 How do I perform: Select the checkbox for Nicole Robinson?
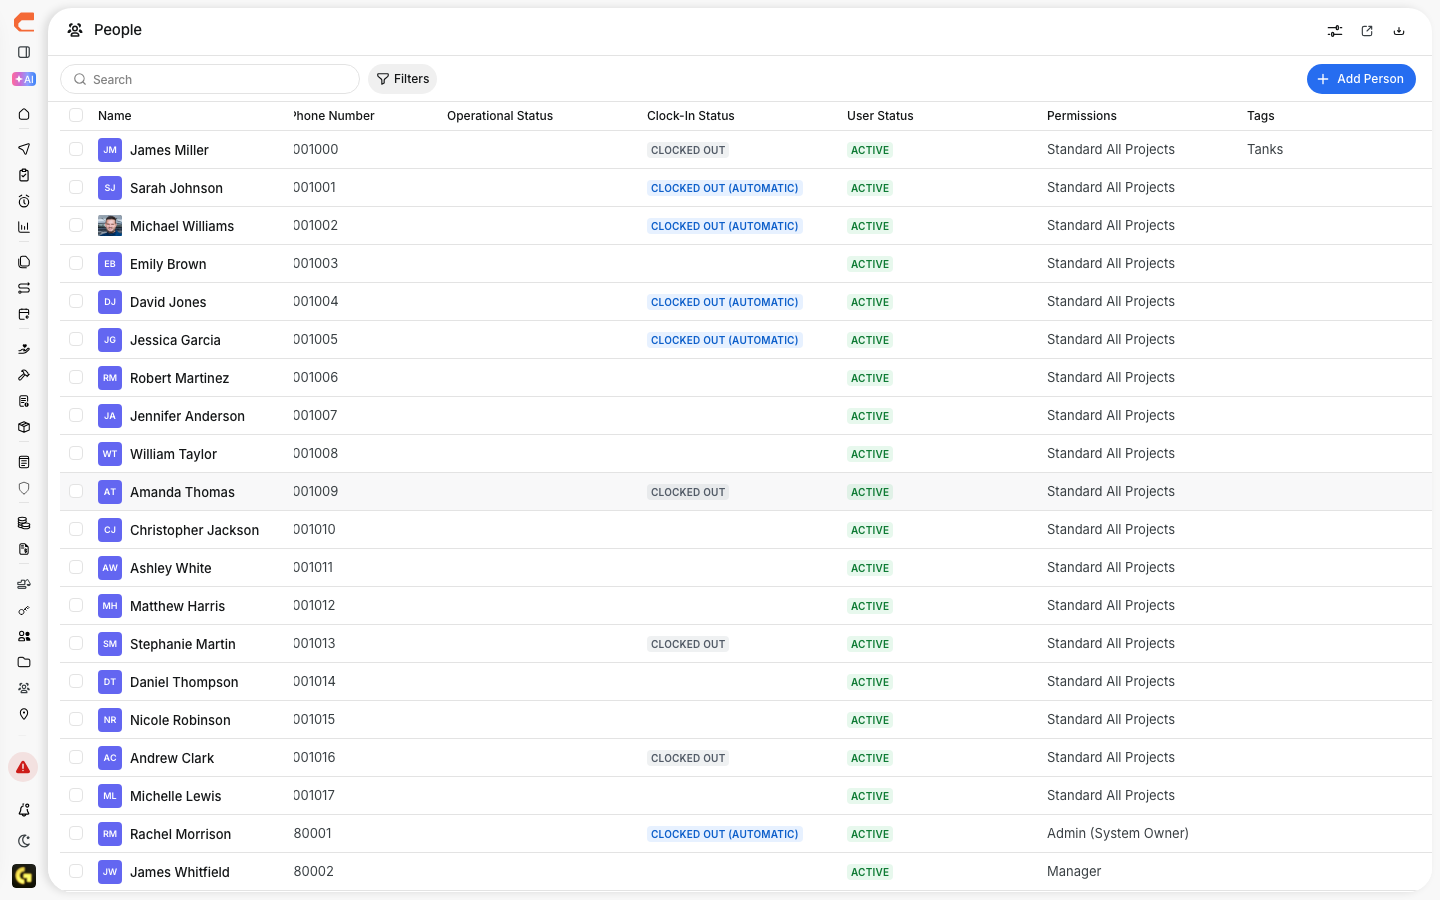(76, 719)
